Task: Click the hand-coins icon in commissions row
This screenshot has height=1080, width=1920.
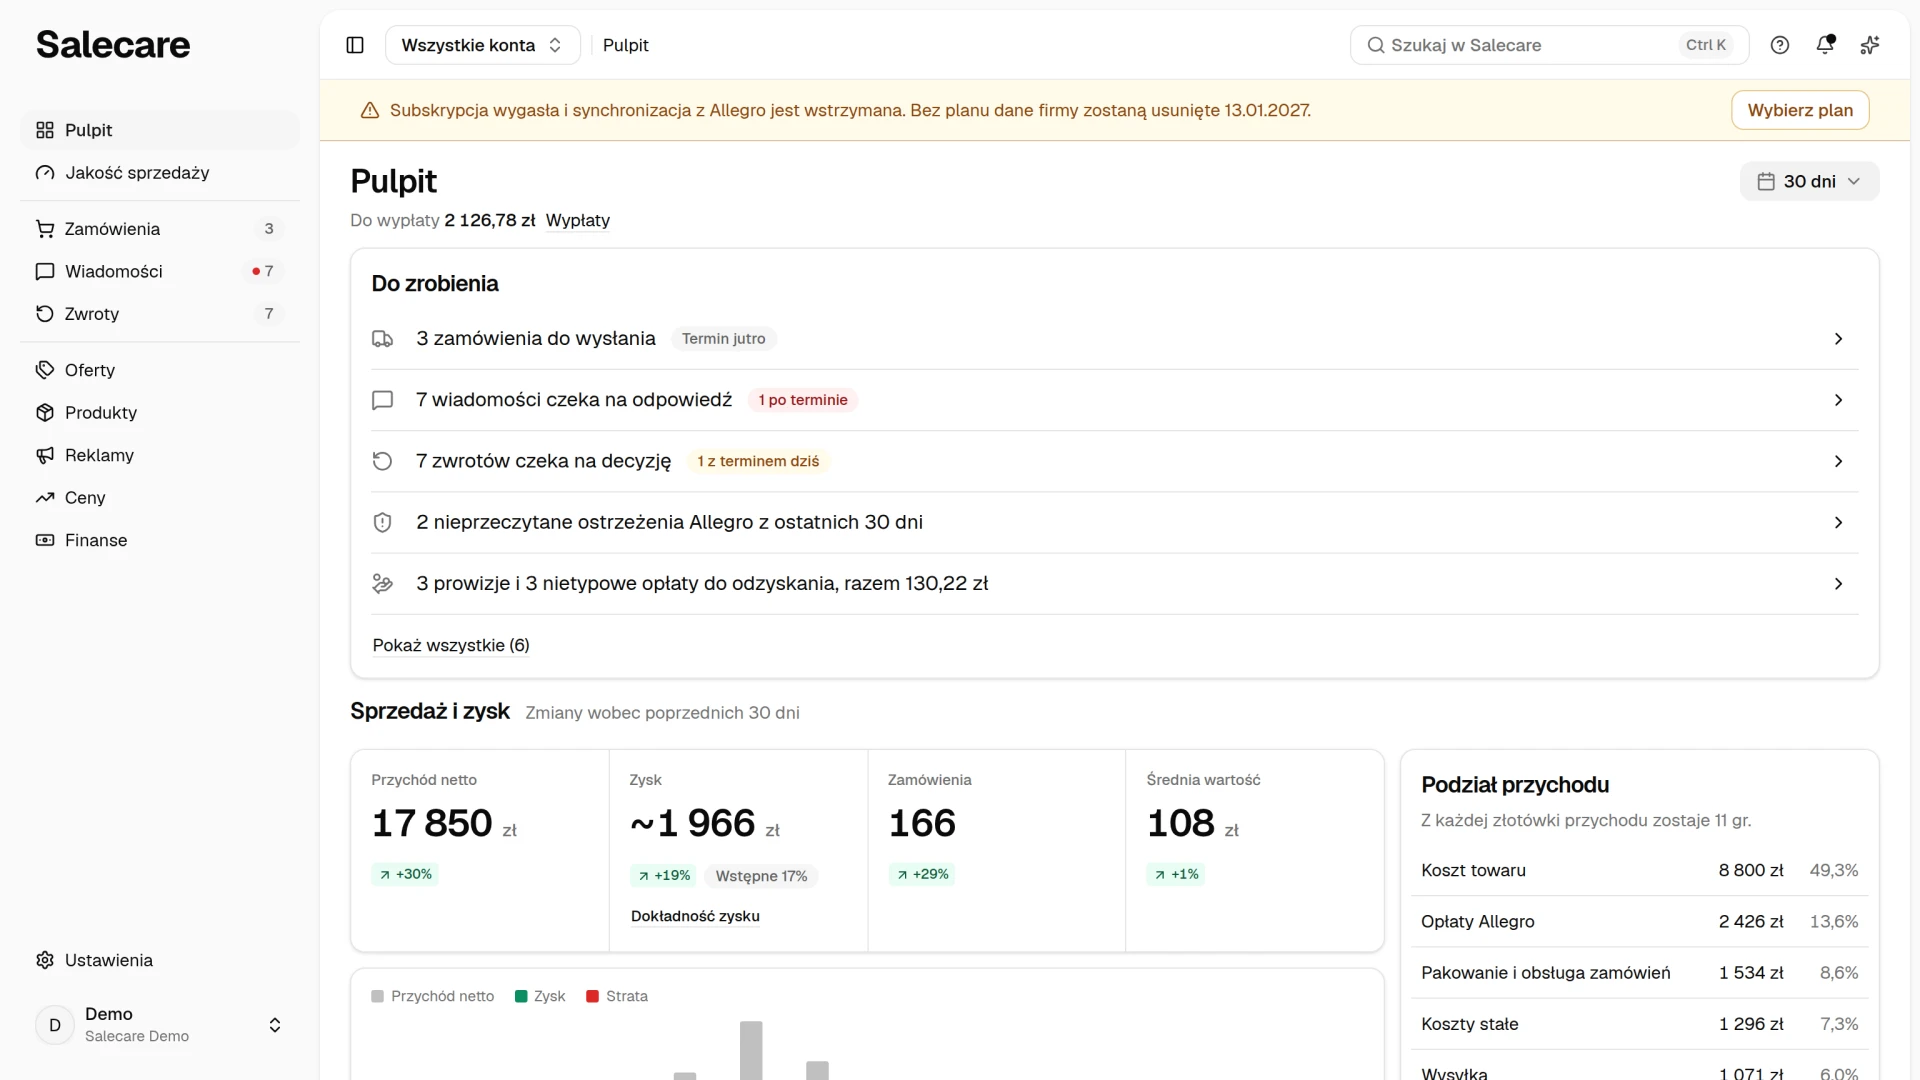Action: (x=382, y=583)
